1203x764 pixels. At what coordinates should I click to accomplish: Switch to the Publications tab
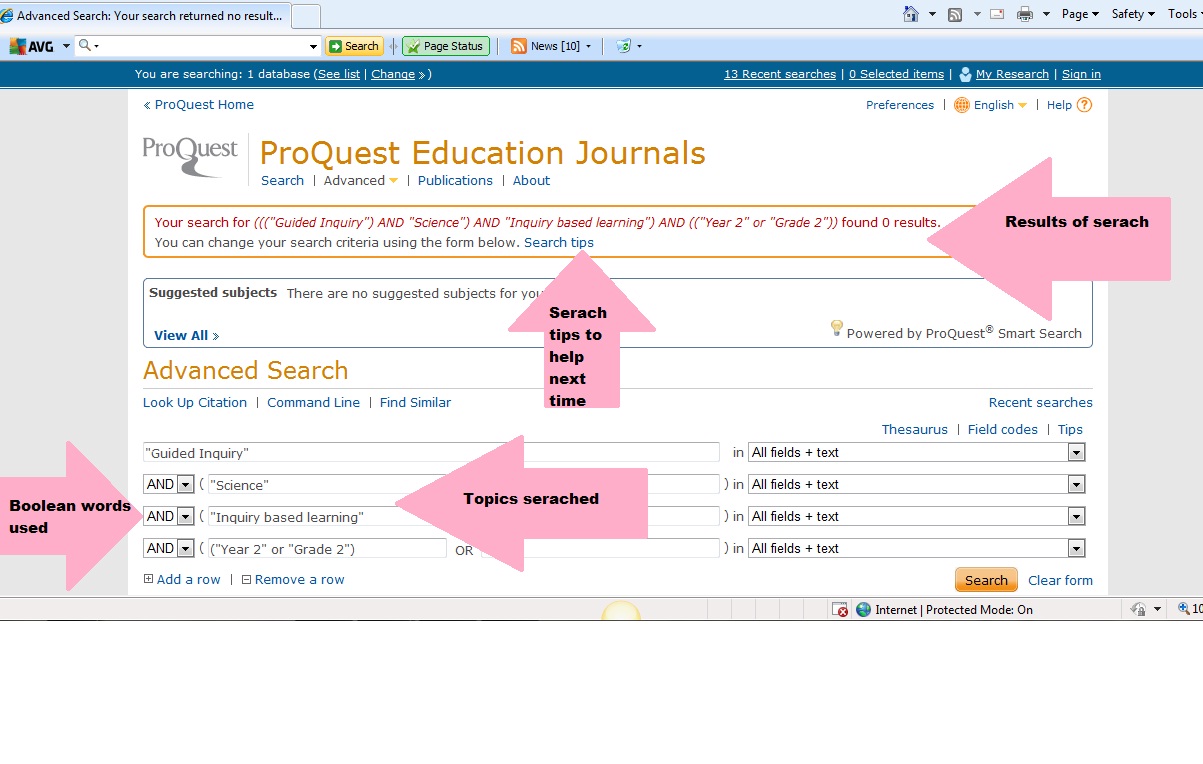point(455,180)
